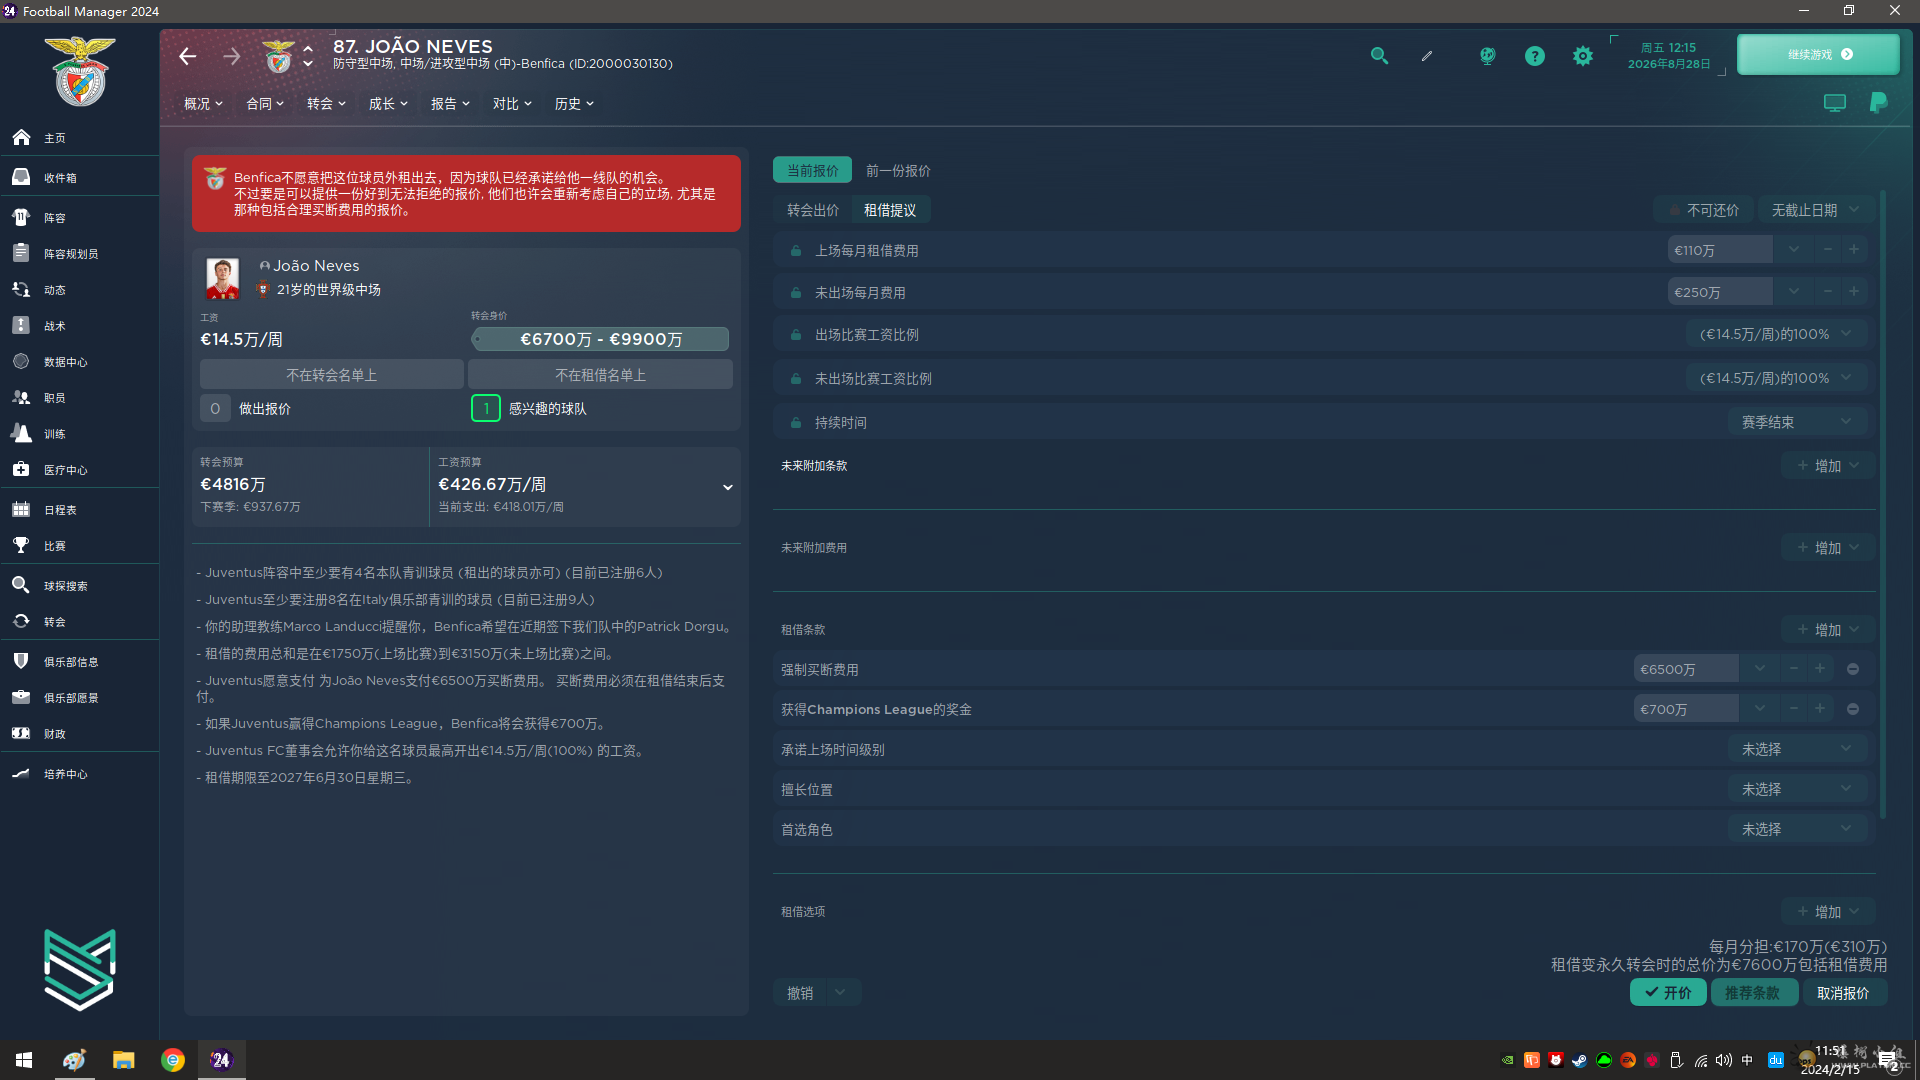Click the 强制买断费用 €6500万 input field
The height and width of the screenshot is (1080, 1920).
pyautogui.click(x=1686, y=669)
